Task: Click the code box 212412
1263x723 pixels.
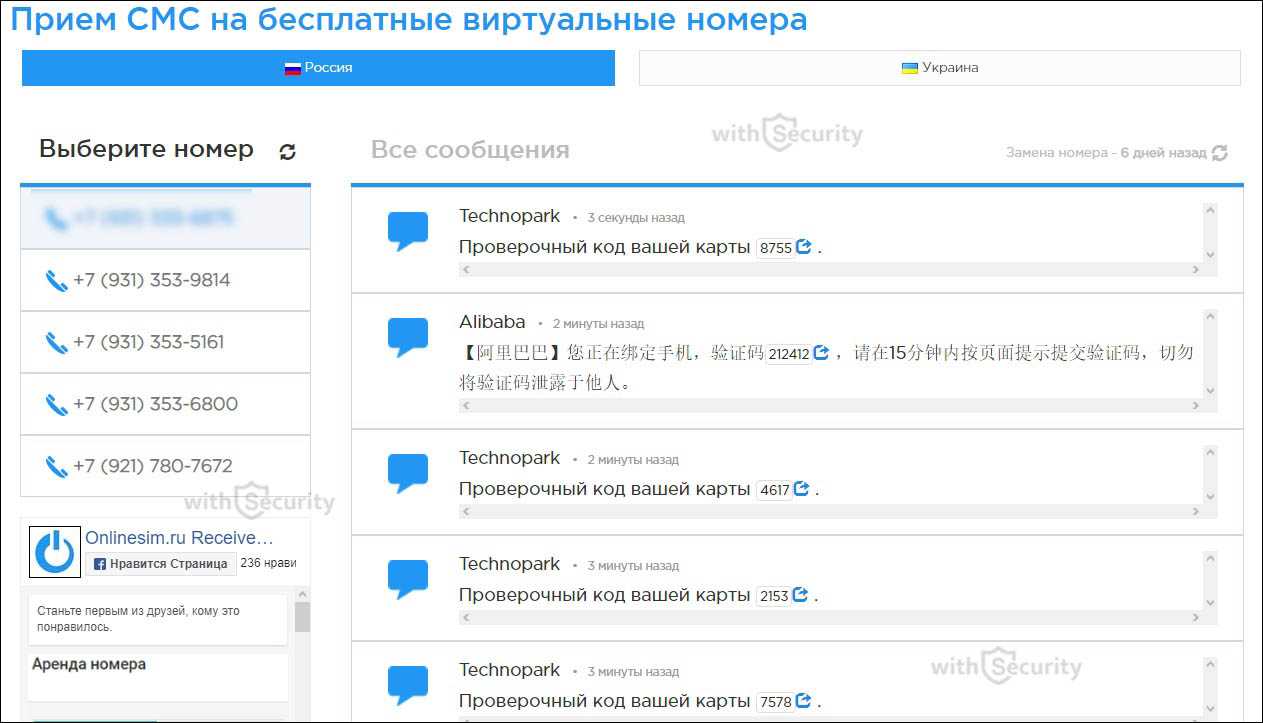Action: (789, 354)
